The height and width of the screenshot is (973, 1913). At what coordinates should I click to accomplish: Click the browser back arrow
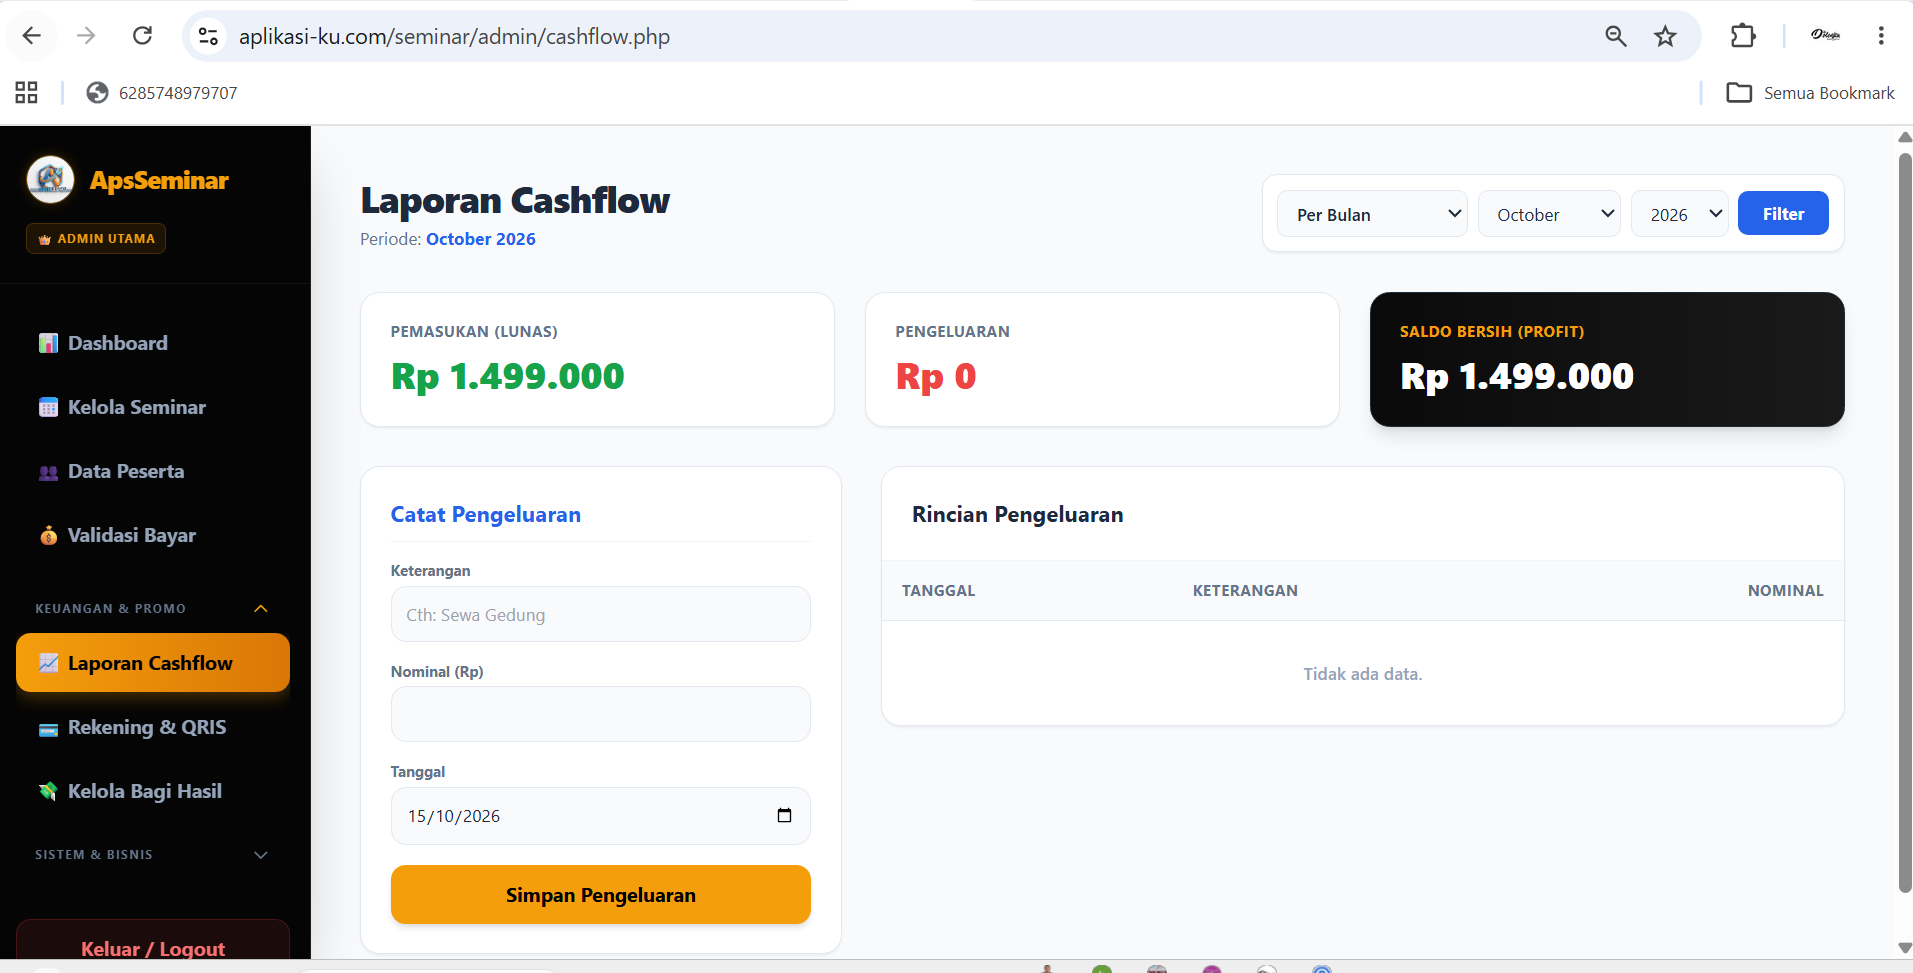click(x=32, y=36)
